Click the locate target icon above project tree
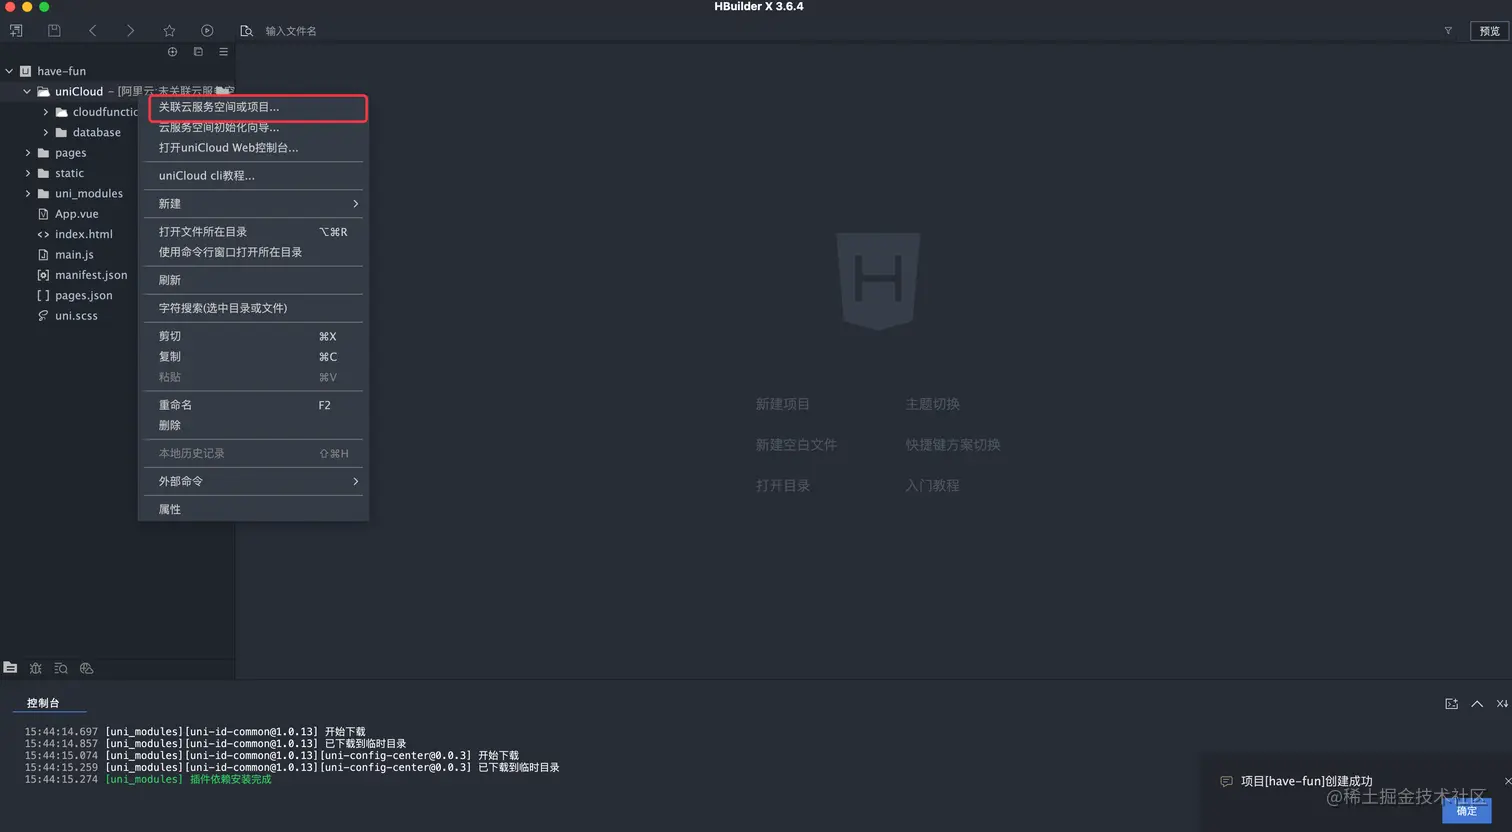1512x832 pixels. (172, 52)
